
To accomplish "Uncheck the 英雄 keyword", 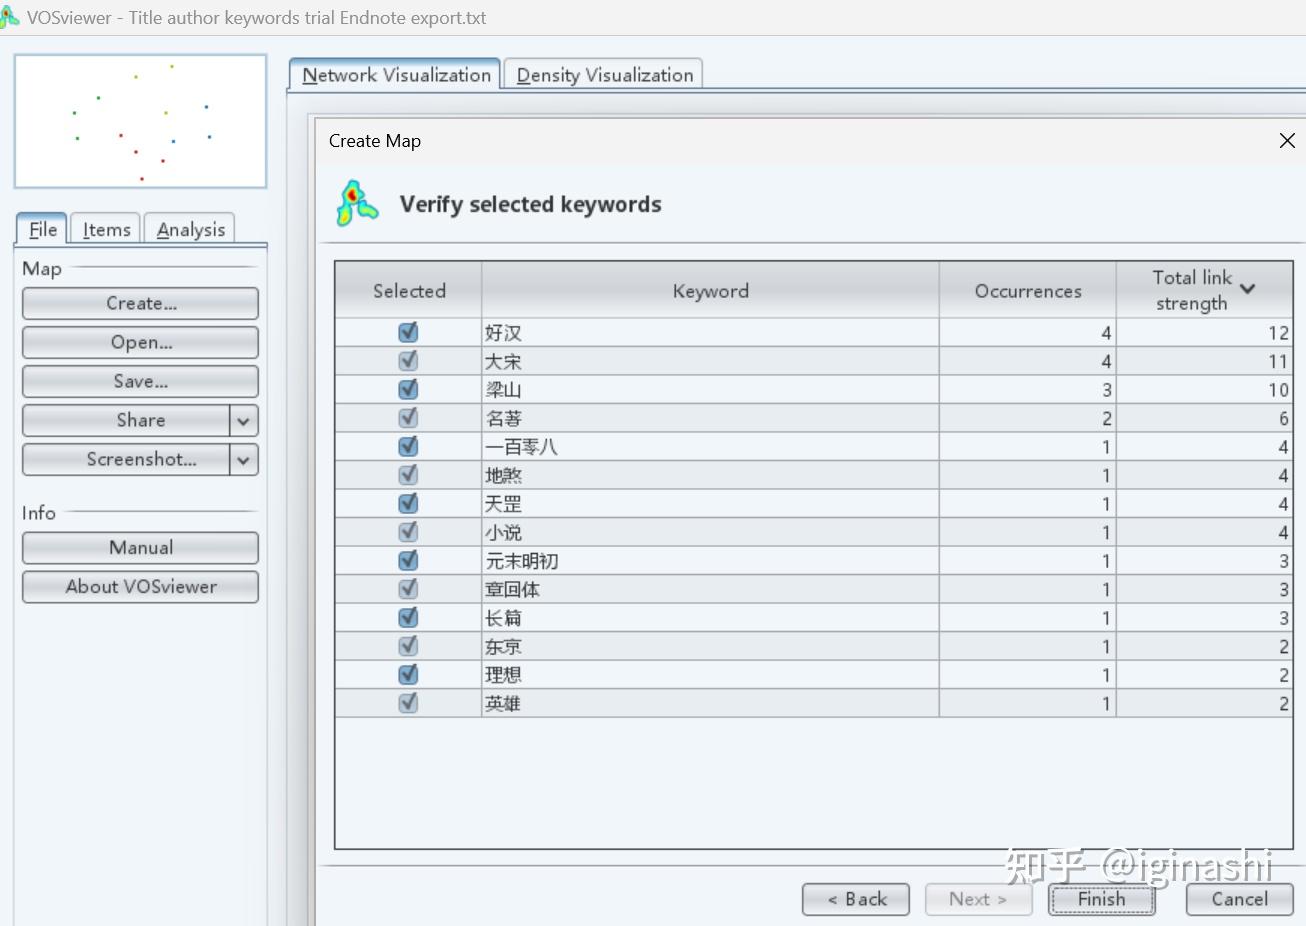I will tap(407, 702).
